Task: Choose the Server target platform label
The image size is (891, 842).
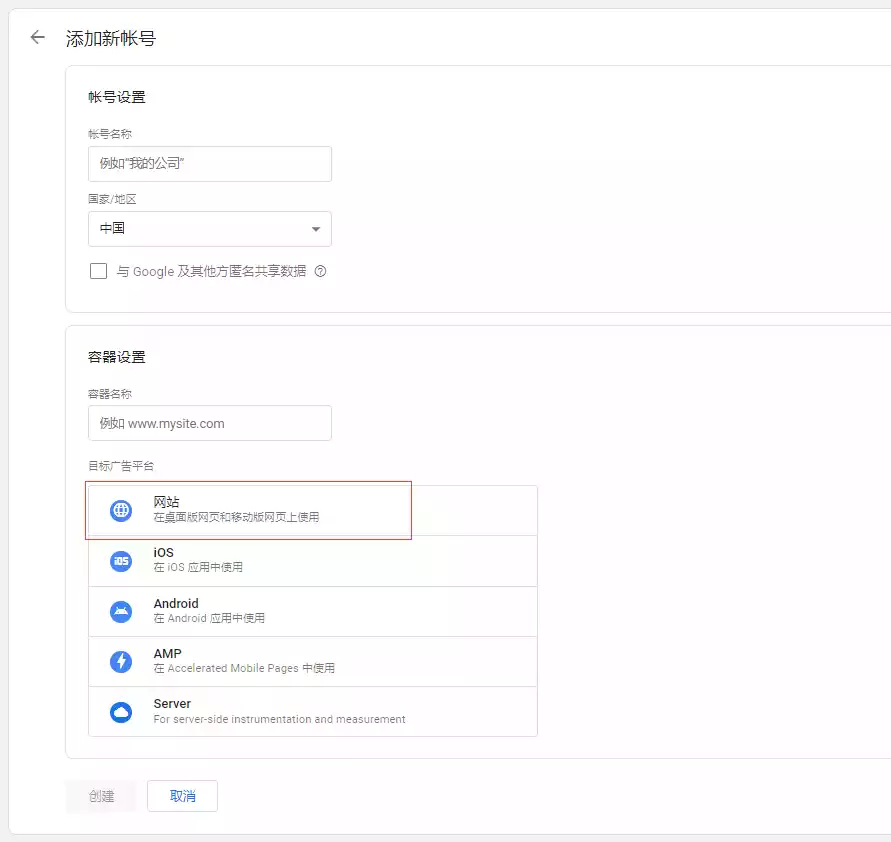Action: [x=172, y=703]
